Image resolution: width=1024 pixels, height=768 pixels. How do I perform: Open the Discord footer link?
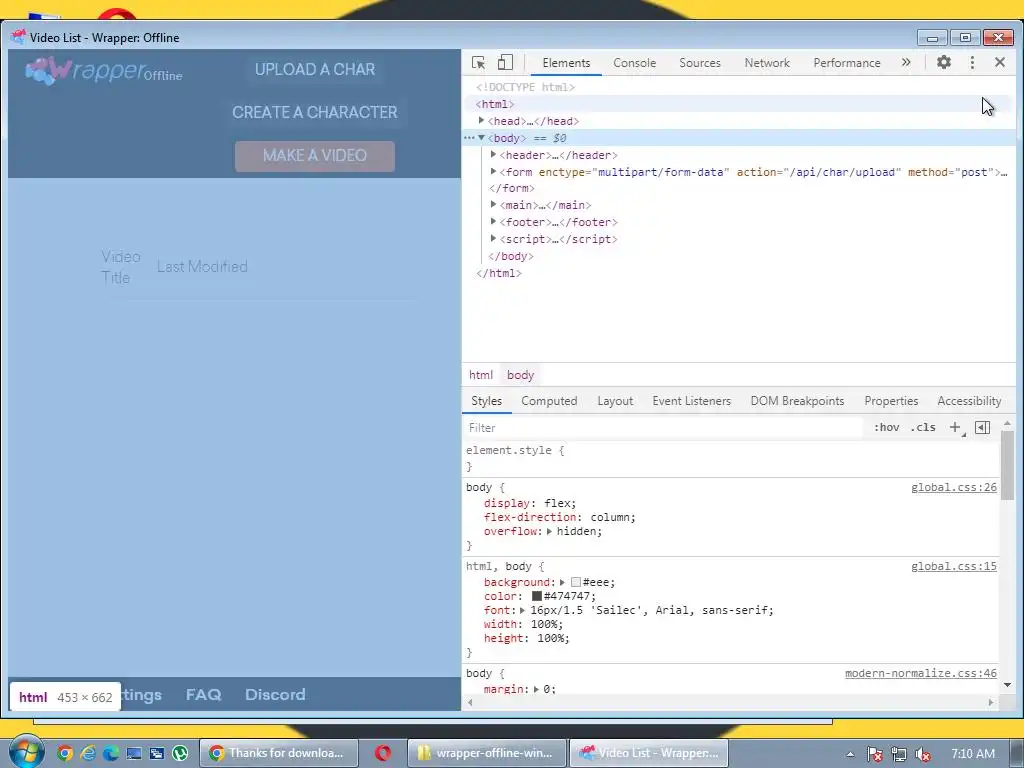pos(275,694)
